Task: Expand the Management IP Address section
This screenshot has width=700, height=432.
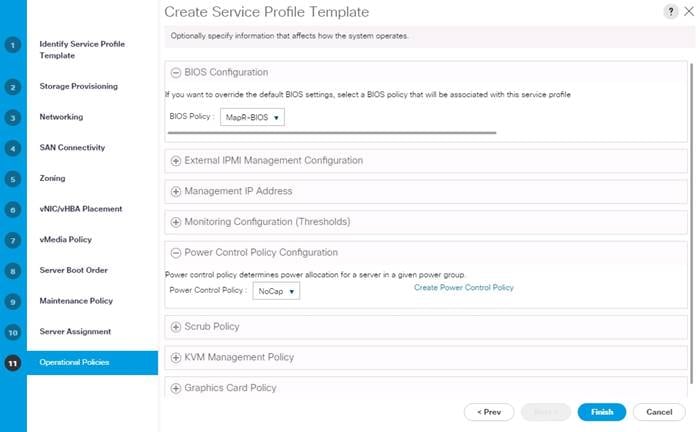Action: pyautogui.click(x=176, y=191)
